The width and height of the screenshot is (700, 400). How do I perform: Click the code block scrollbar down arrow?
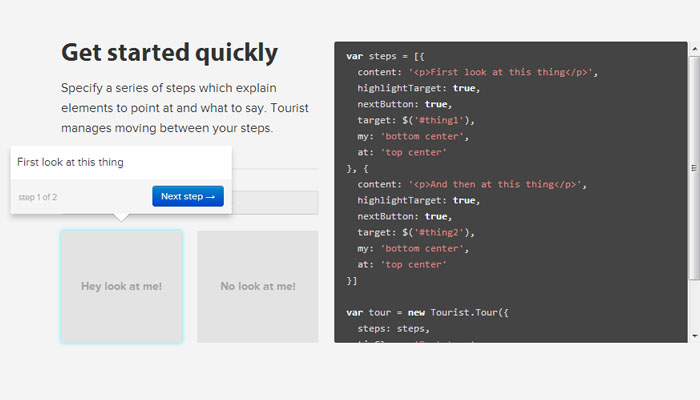point(694,336)
